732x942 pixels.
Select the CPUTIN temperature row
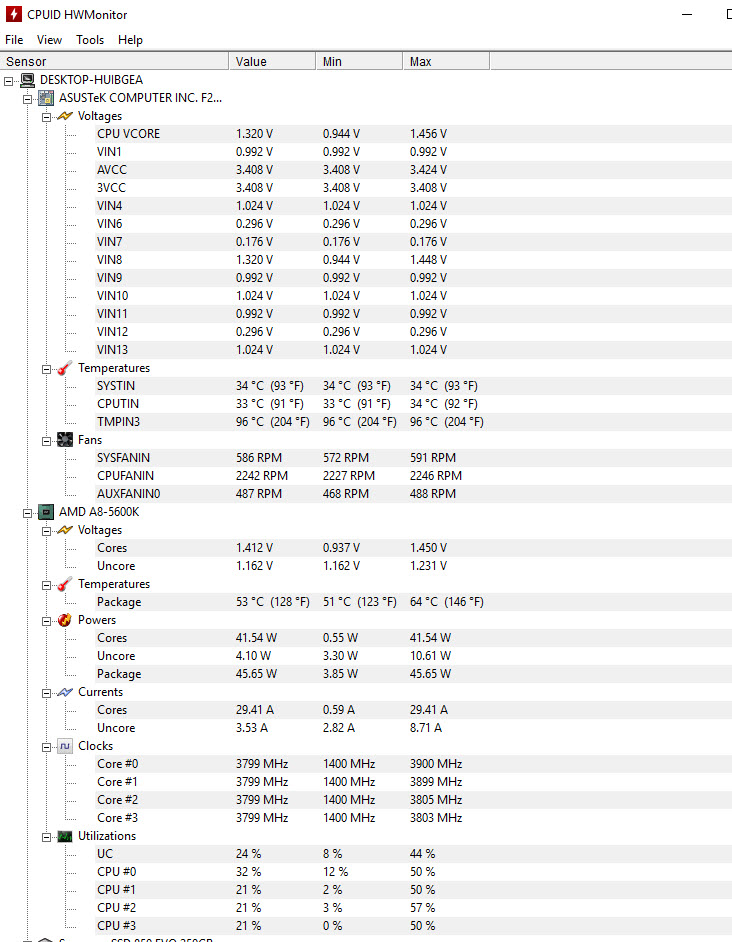413,404
